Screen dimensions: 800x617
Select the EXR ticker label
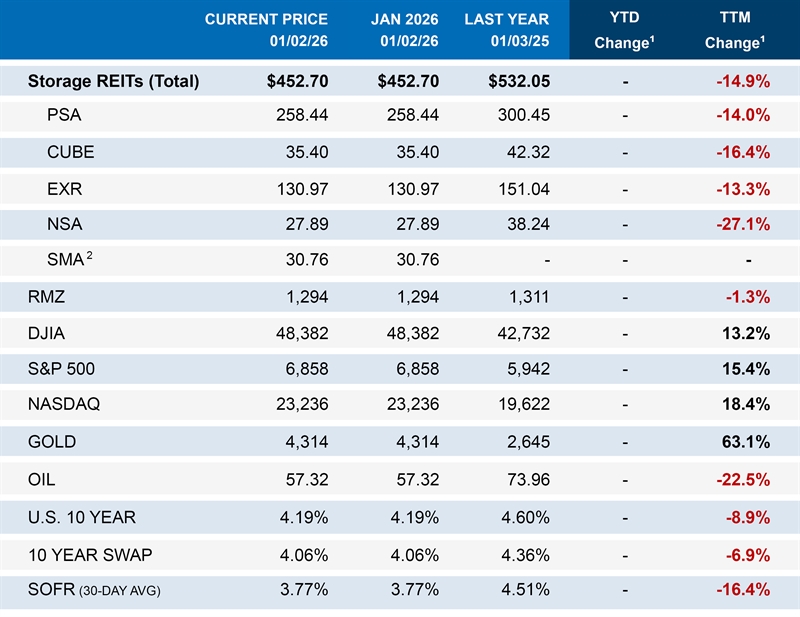(x=65, y=187)
